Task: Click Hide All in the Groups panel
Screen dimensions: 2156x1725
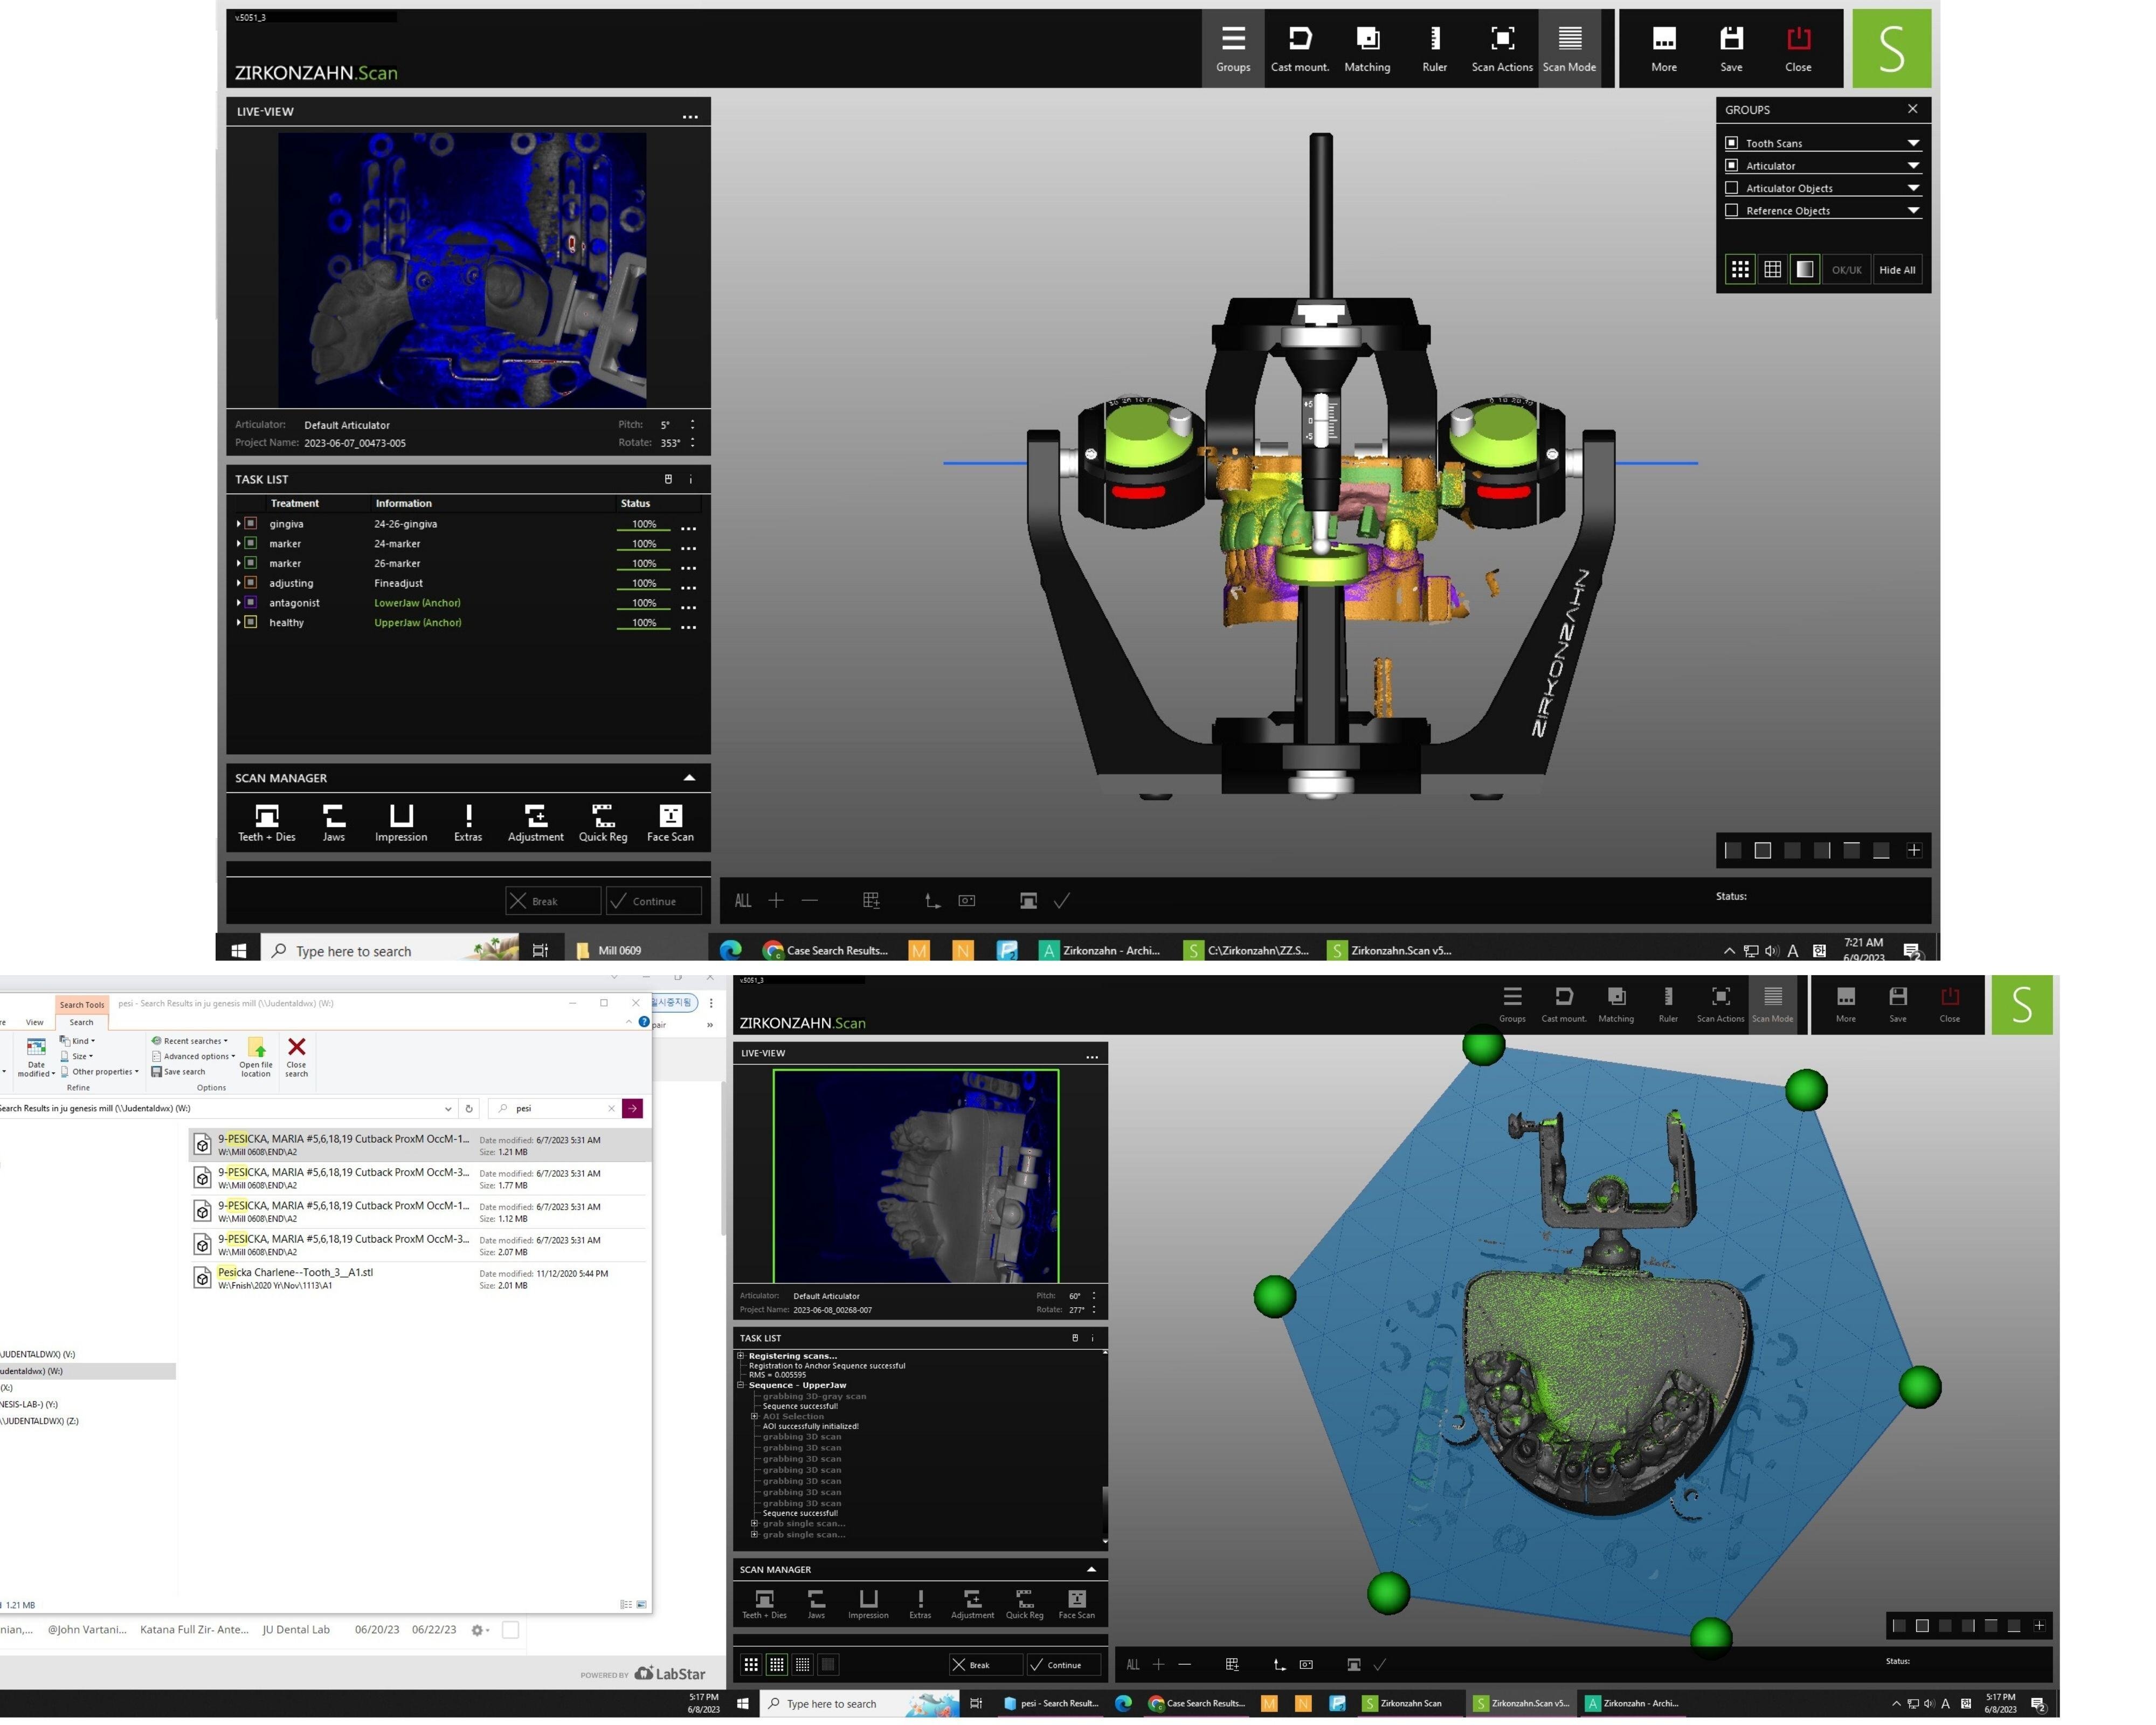Action: [x=1897, y=270]
